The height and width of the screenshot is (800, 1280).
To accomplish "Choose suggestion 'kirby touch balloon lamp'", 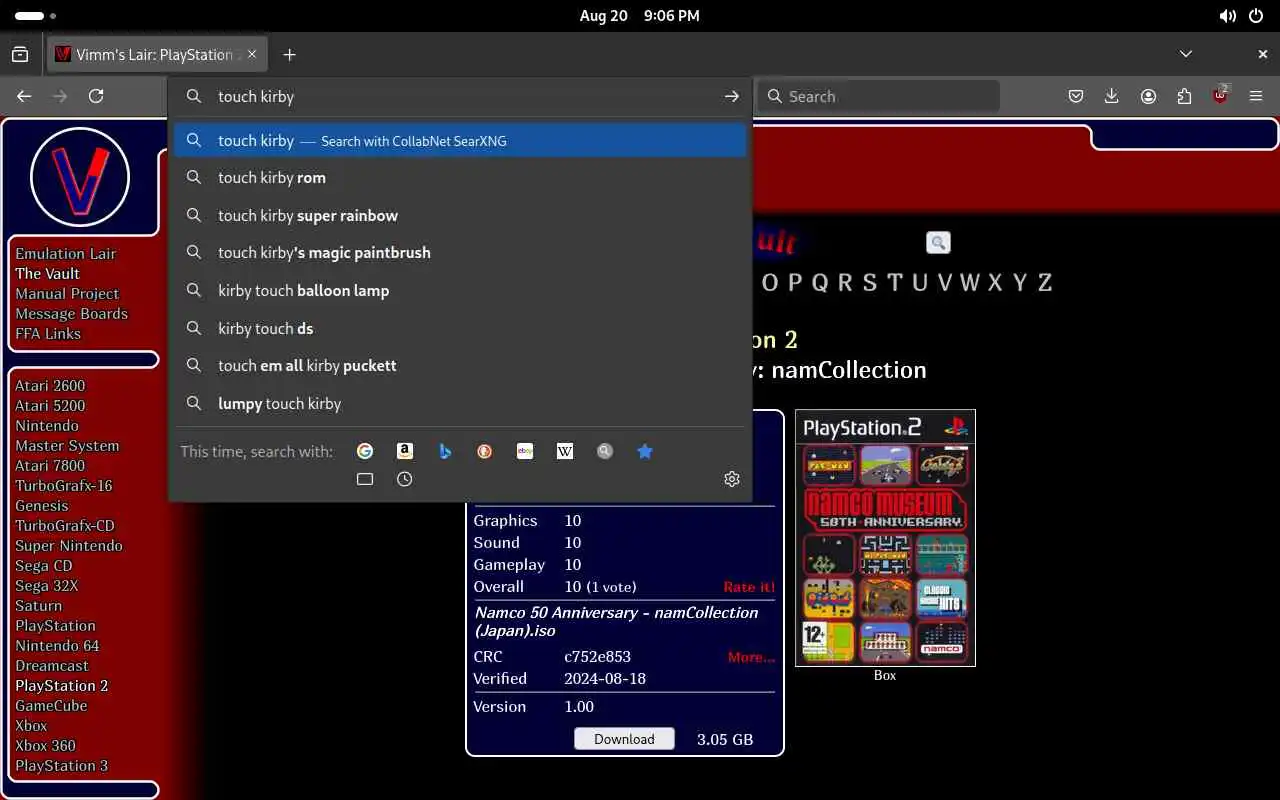I will click(x=460, y=290).
